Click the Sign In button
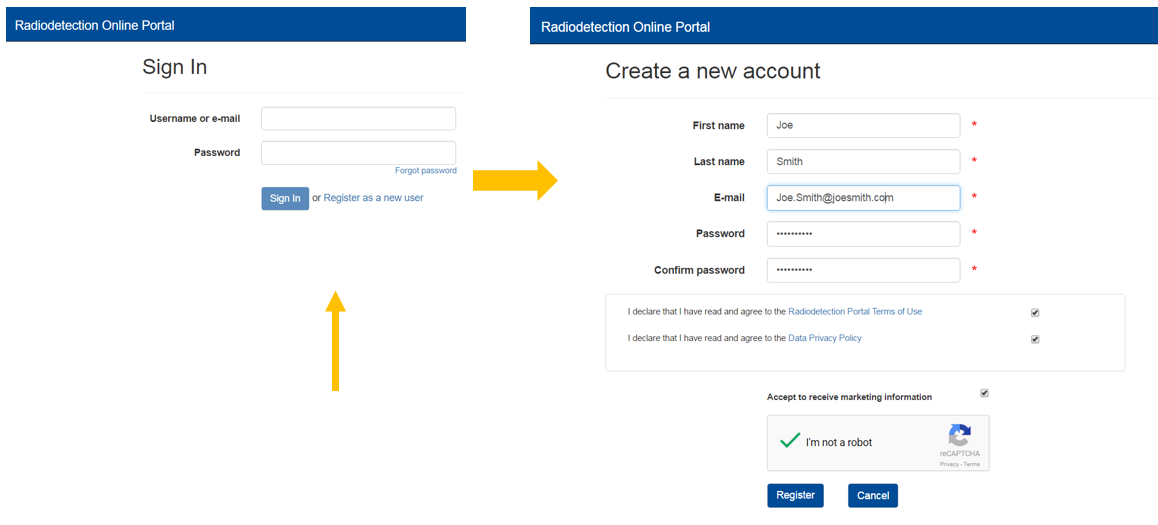Viewport: 1158px width, 525px height. pyautogui.click(x=285, y=198)
